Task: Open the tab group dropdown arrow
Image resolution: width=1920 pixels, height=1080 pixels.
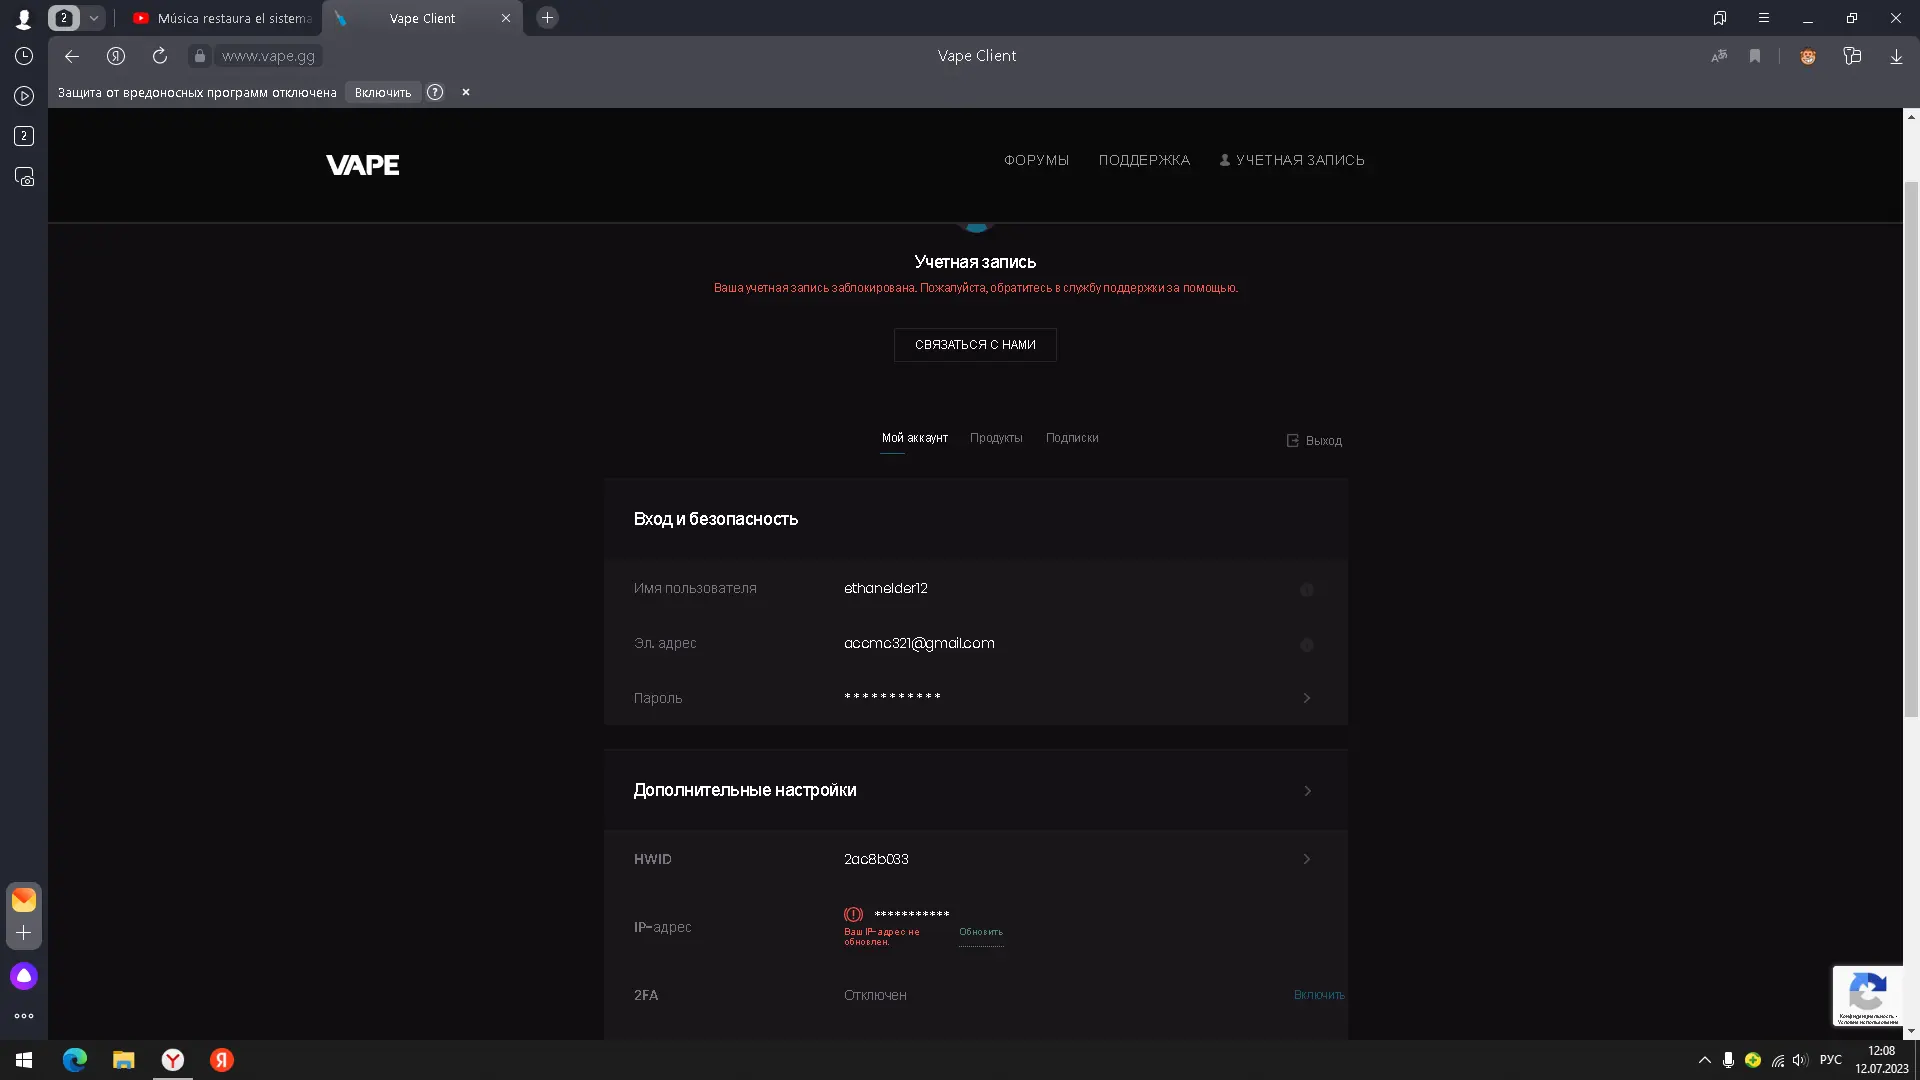Action: (94, 18)
